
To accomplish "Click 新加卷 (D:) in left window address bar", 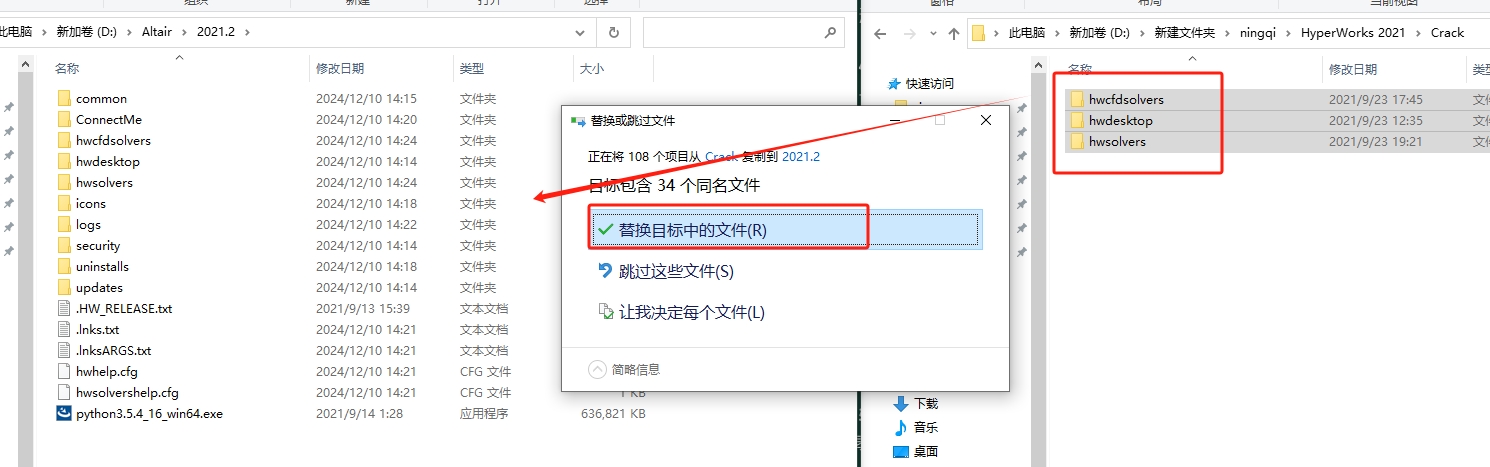I will [87, 32].
